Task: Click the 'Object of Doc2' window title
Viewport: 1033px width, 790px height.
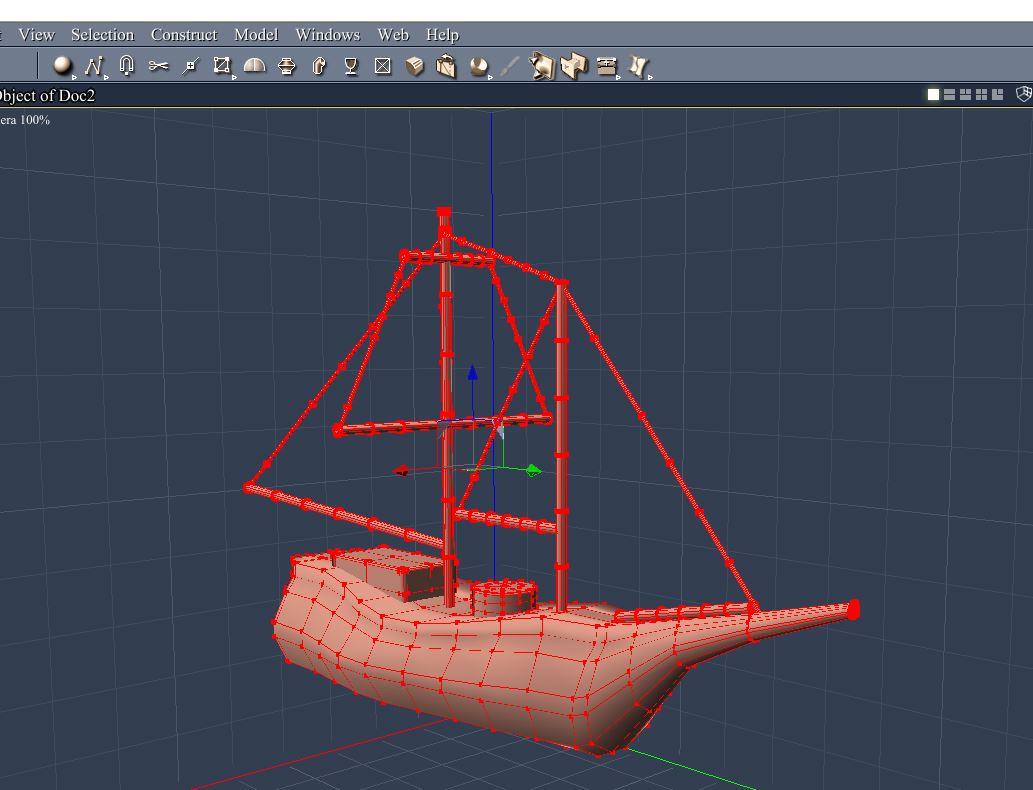Action: (47, 96)
